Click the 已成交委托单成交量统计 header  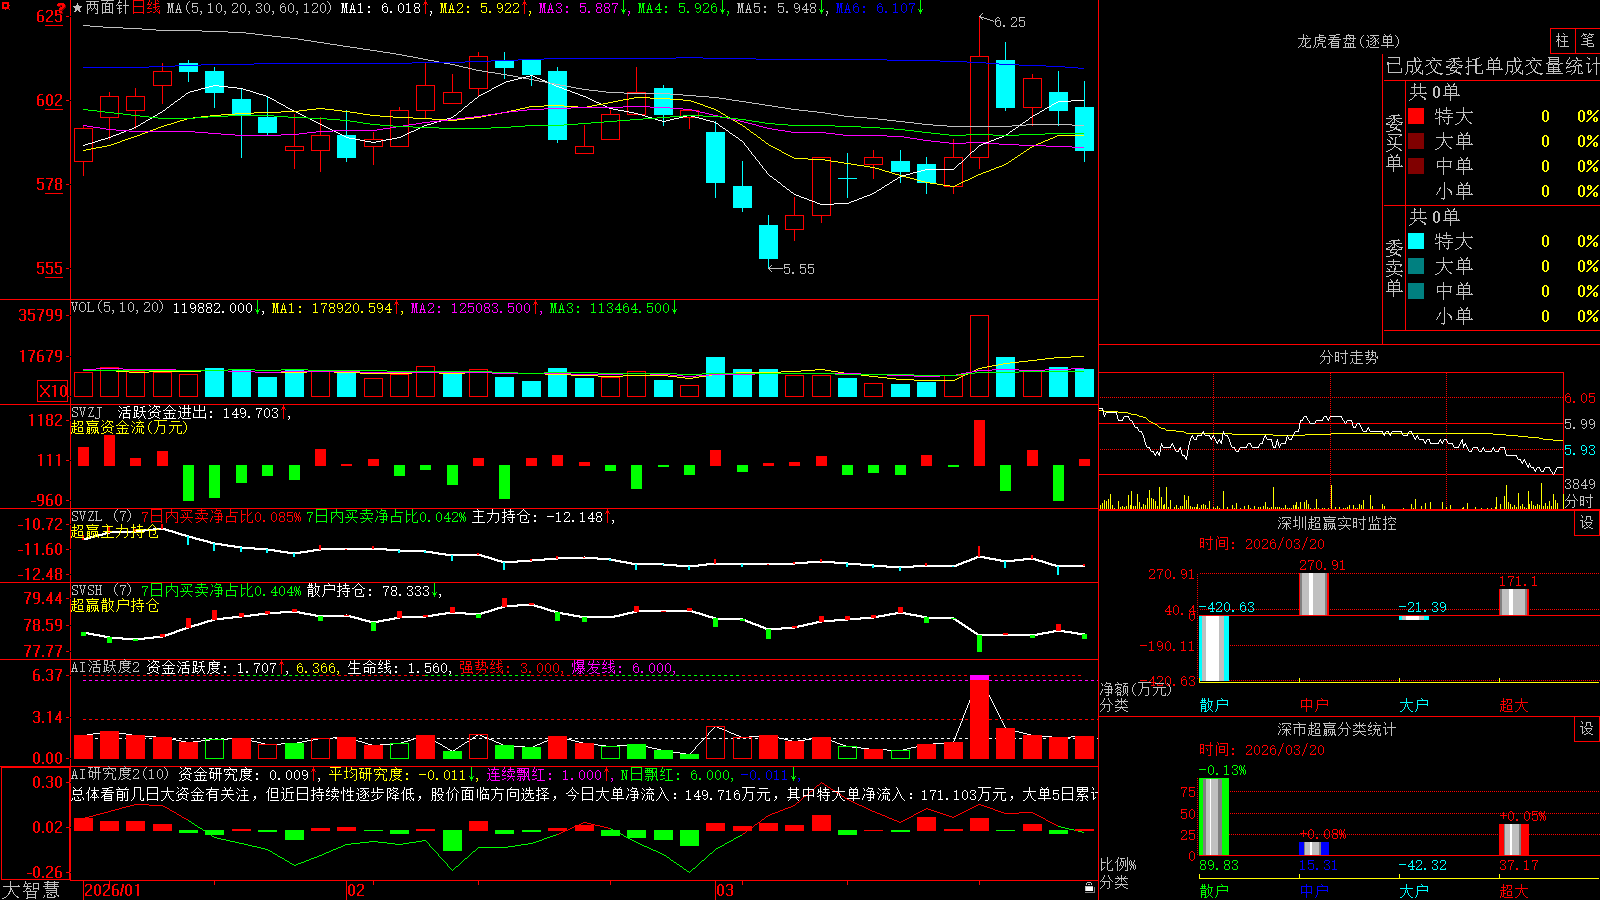pos(1492,66)
